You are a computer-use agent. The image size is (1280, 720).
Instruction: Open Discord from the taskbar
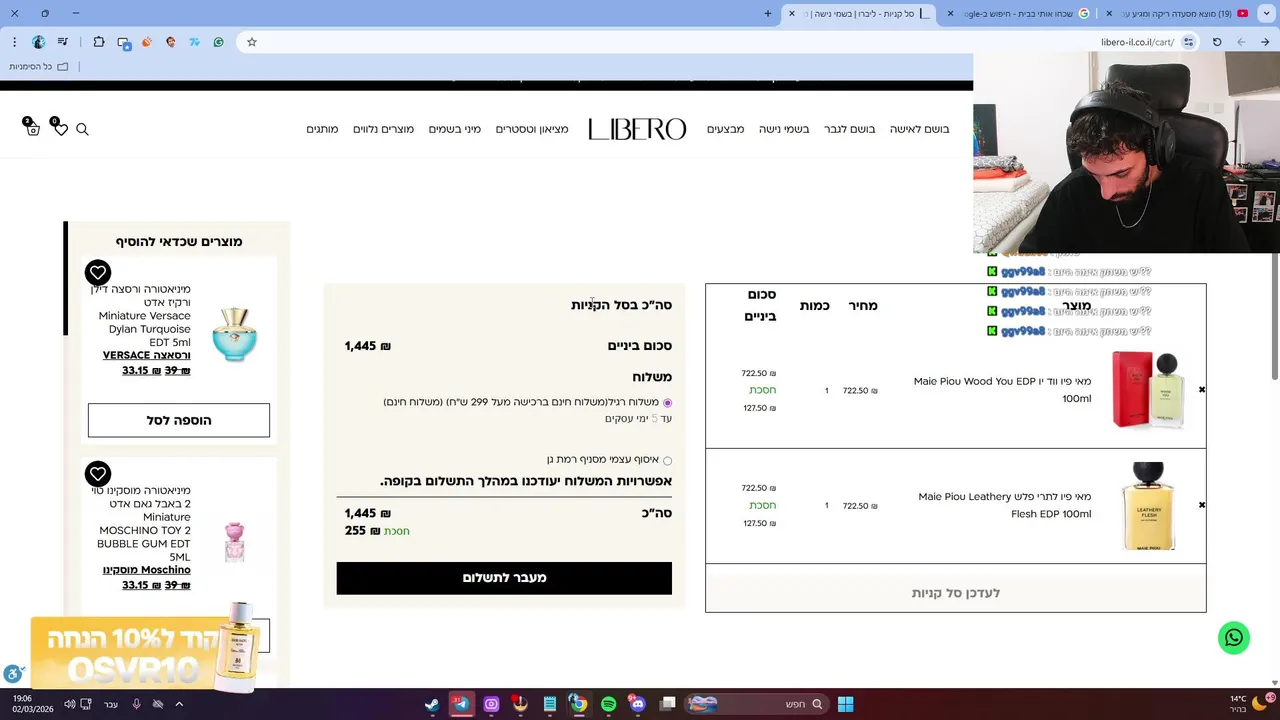click(x=638, y=704)
